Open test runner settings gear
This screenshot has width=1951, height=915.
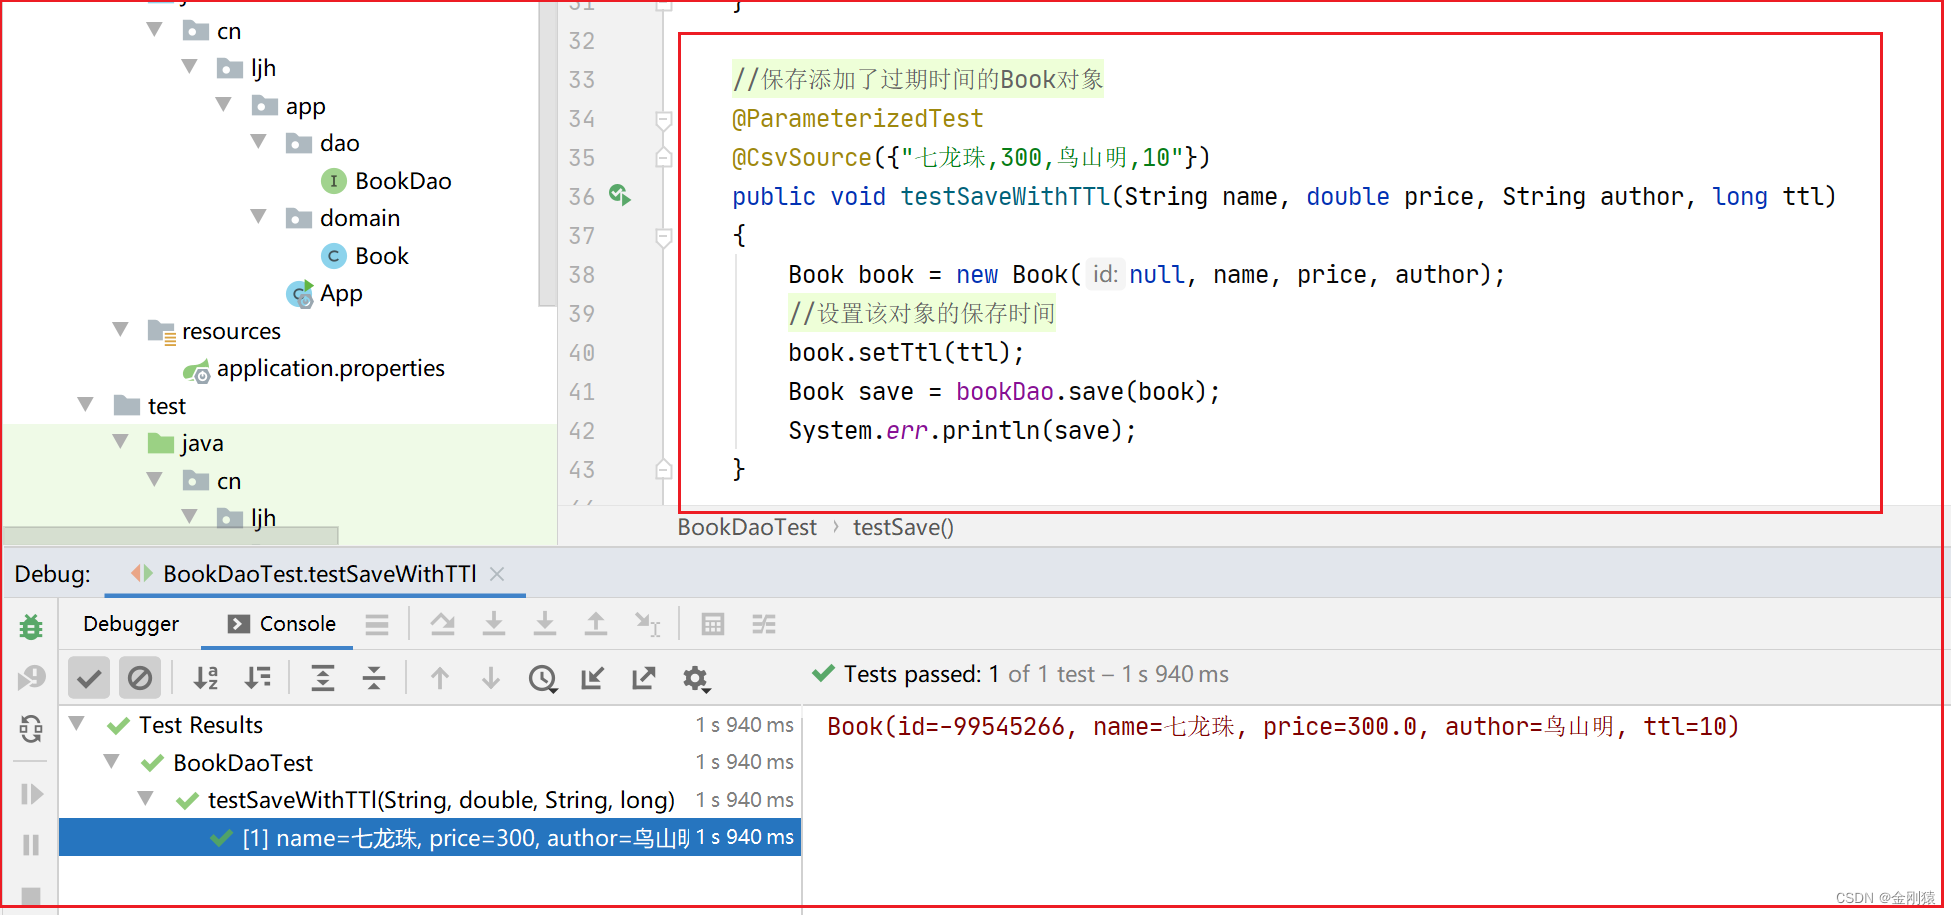(697, 678)
